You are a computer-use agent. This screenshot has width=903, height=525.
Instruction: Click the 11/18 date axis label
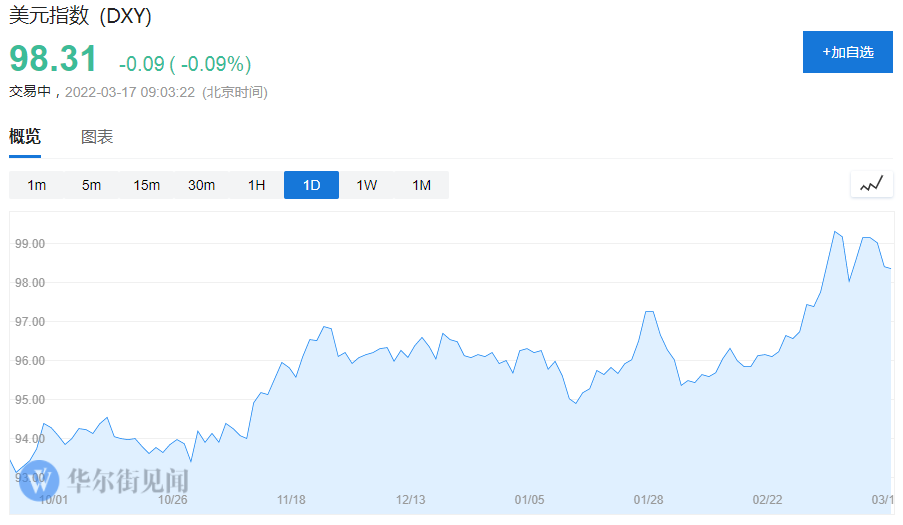(x=291, y=499)
